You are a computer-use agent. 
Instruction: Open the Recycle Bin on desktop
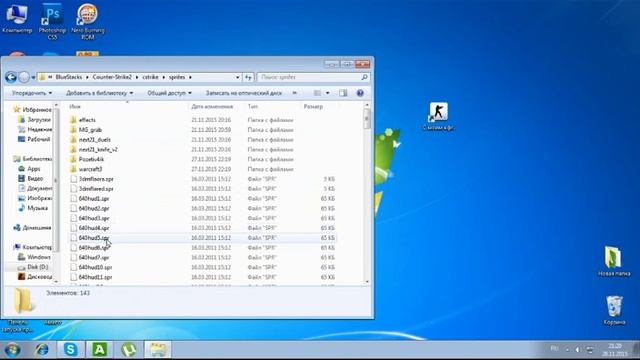click(x=614, y=310)
